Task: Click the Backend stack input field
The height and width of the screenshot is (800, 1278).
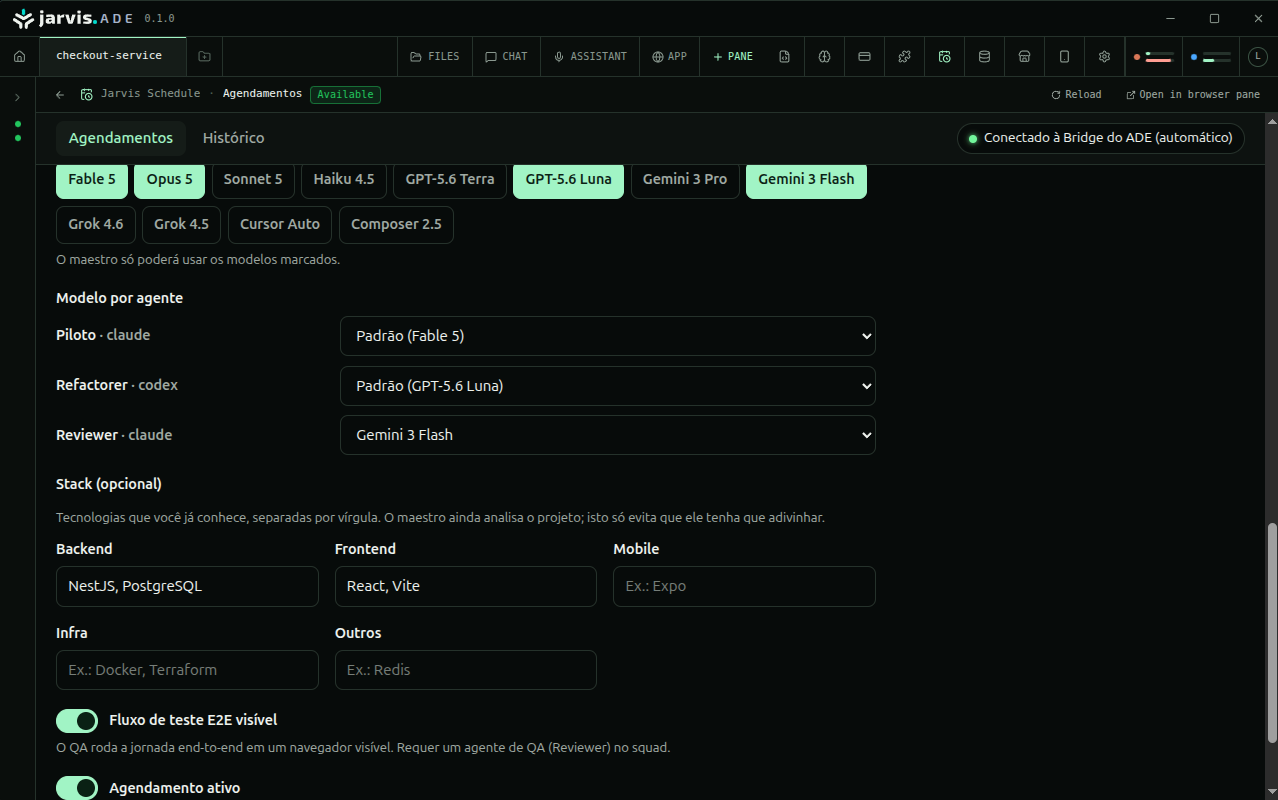Action: tap(187, 586)
